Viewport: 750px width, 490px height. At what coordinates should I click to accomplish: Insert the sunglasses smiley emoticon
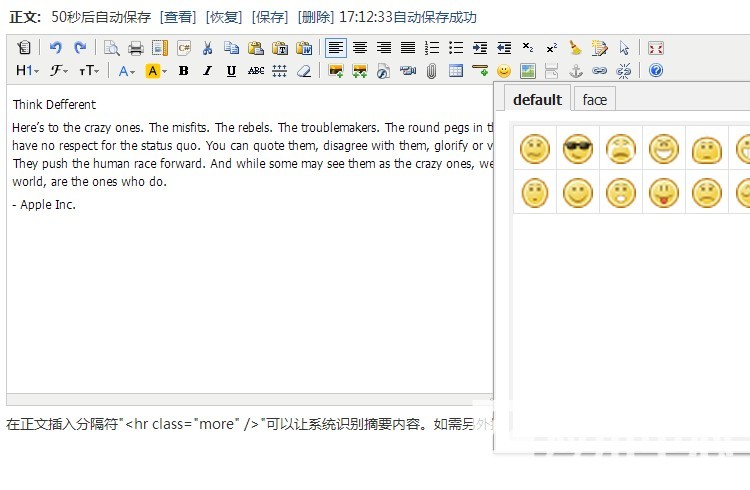pos(578,149)
